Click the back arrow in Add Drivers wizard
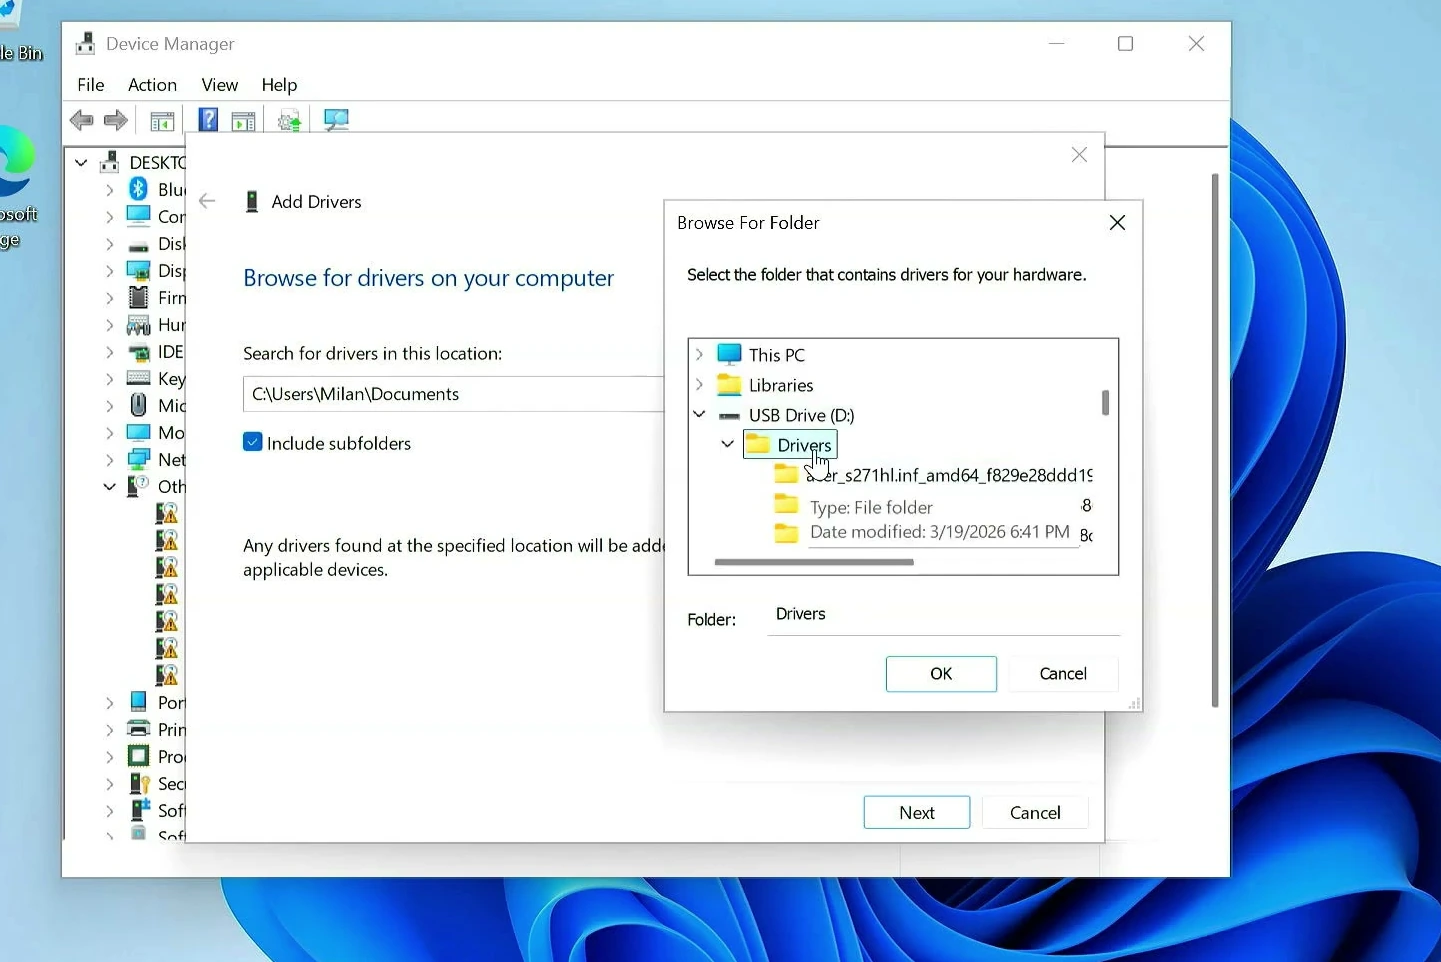This screenshot has width=1441, height=962. pos(207,201)
